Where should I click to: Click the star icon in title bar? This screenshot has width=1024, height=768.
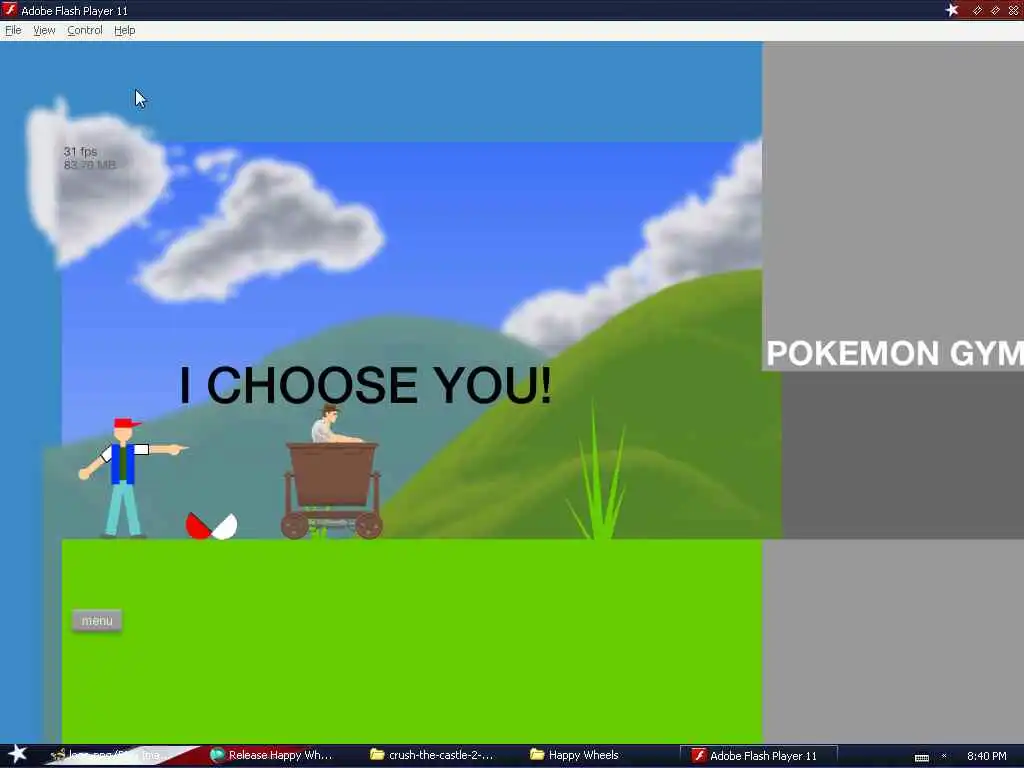point(952,10)
